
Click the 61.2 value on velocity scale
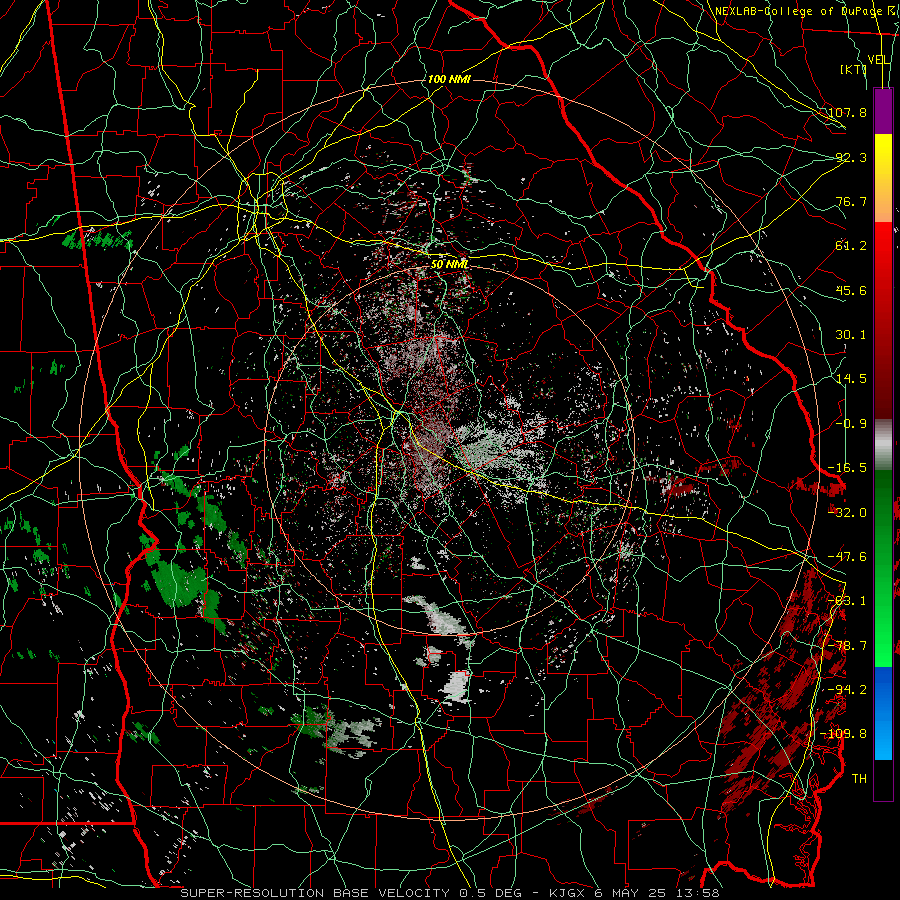coord(851,246)
